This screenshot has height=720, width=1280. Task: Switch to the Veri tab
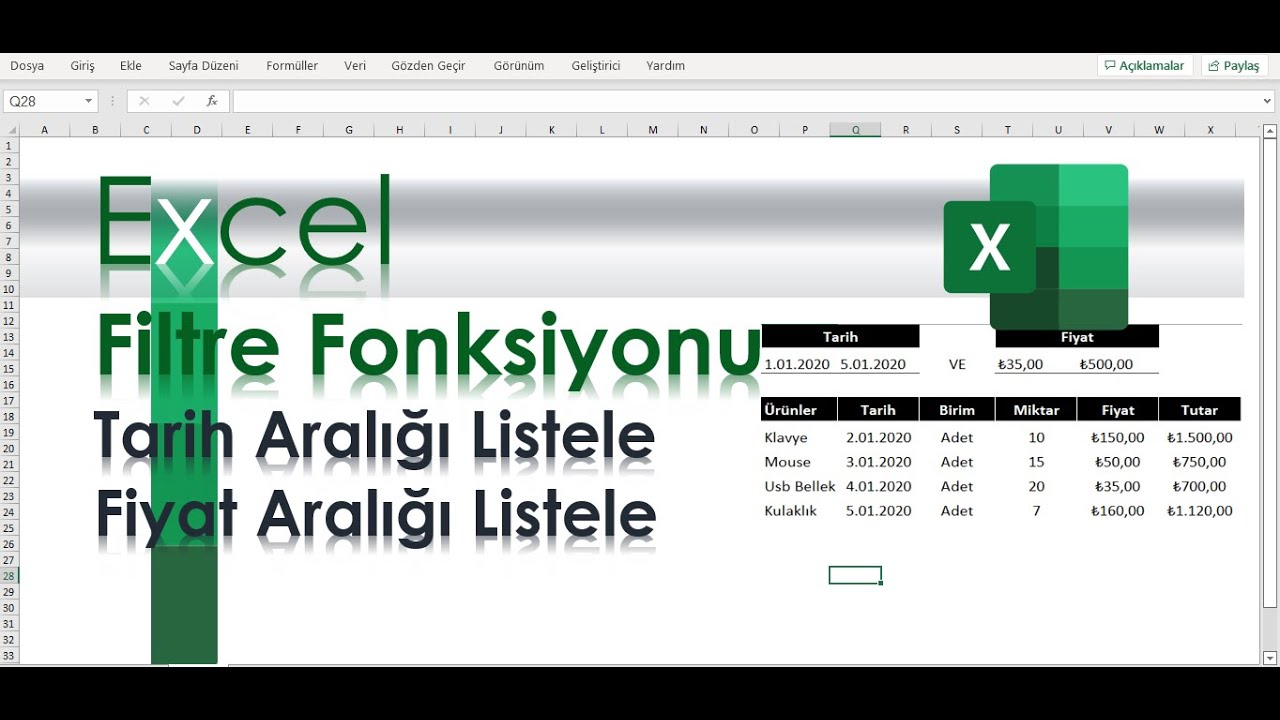[355, 66]
